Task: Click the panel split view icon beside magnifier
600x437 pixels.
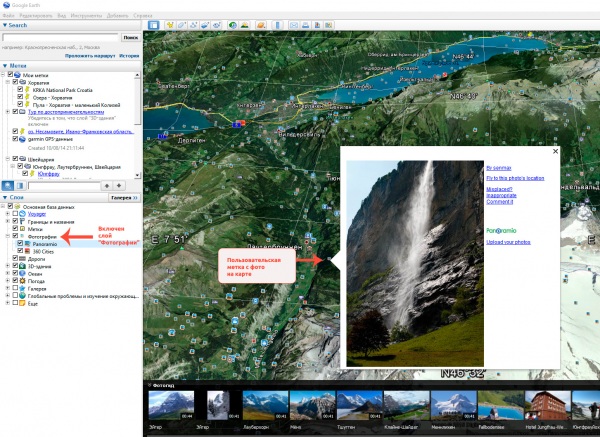Action: pos(20,186)
